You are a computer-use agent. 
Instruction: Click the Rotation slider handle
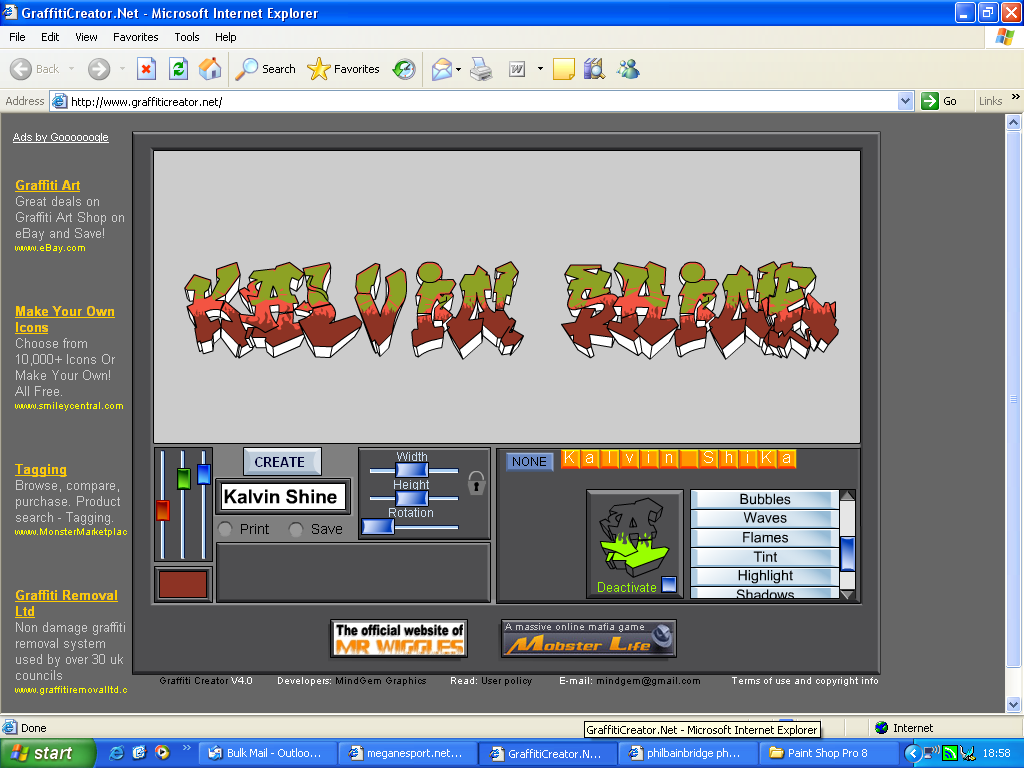tap(377, 526)
